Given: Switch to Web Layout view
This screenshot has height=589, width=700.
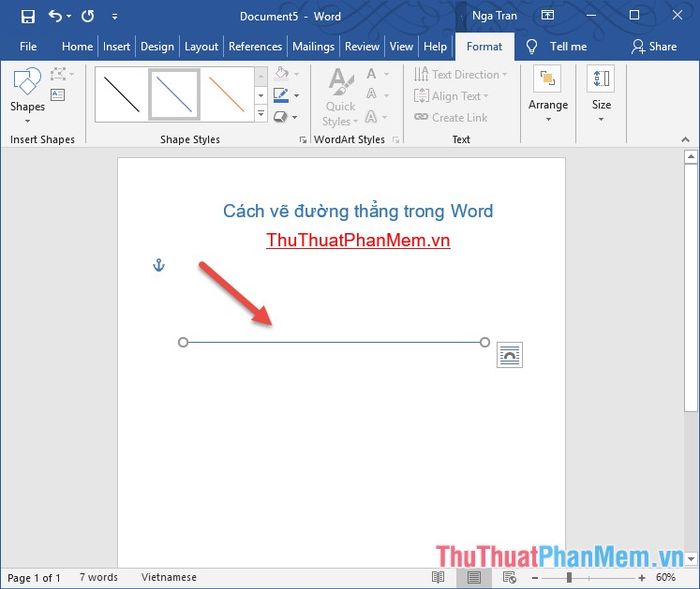Looking at the screenshot, I should [x=509, y=577].
